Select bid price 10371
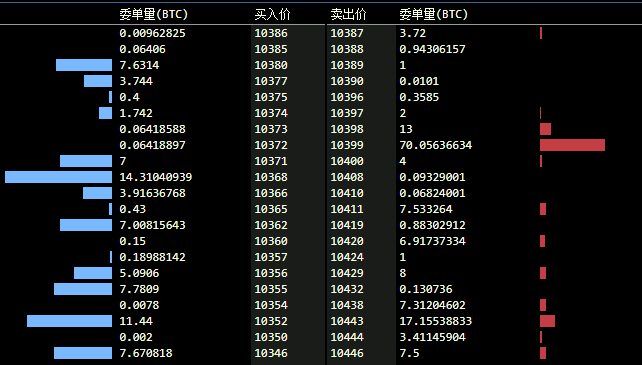This screenshot has height=365, width=642. tap(271, 161)
